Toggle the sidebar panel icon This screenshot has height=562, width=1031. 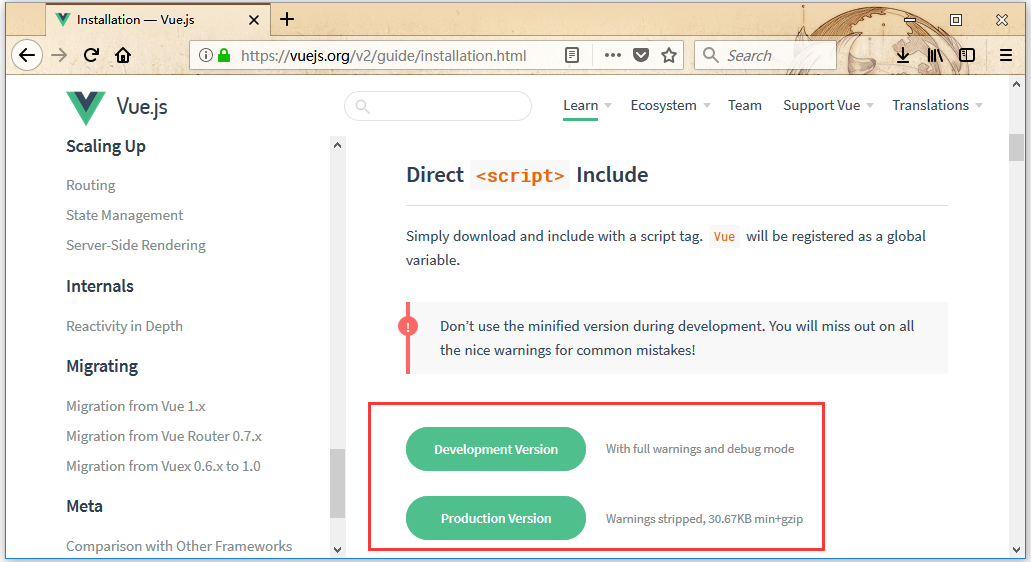(967, 56)
